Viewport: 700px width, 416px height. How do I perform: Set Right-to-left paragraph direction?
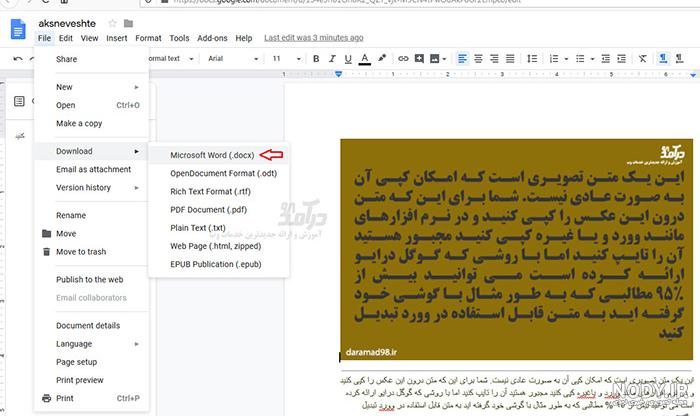pos(679,58)
